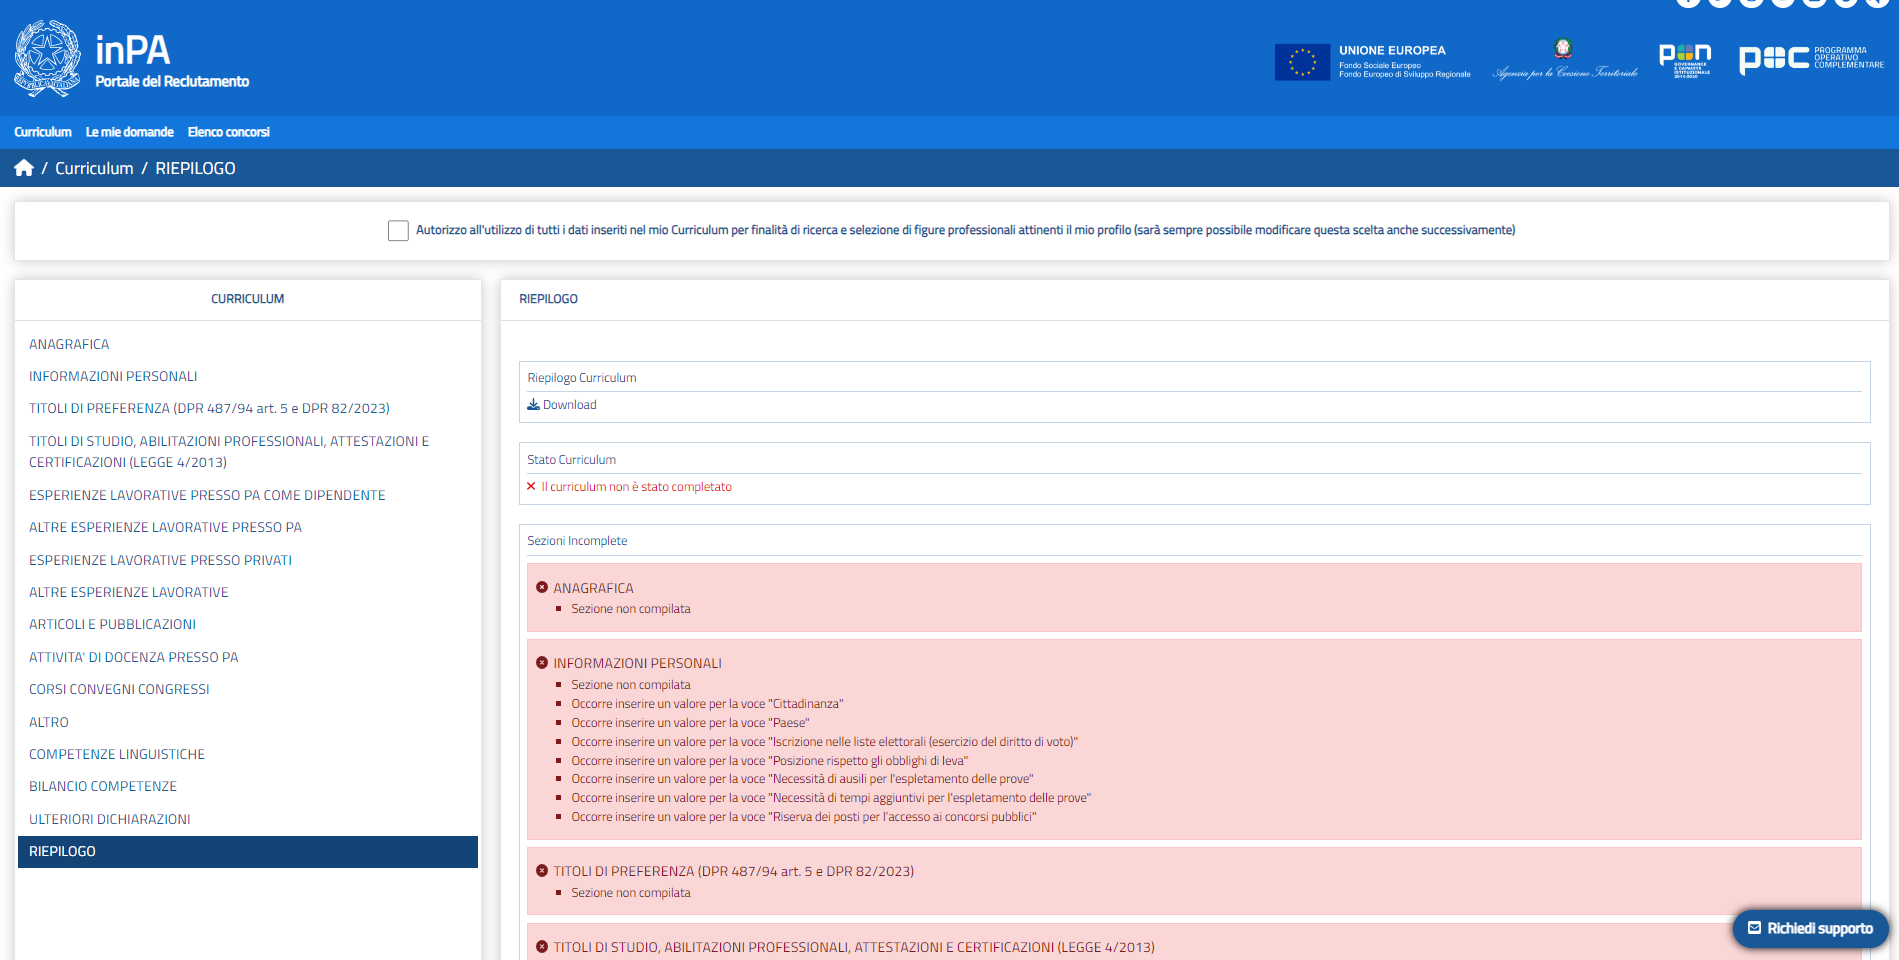This screenshot has height=960, width=1899.
Task: Click the "Riserva dei posti" message
Action: 803,817
